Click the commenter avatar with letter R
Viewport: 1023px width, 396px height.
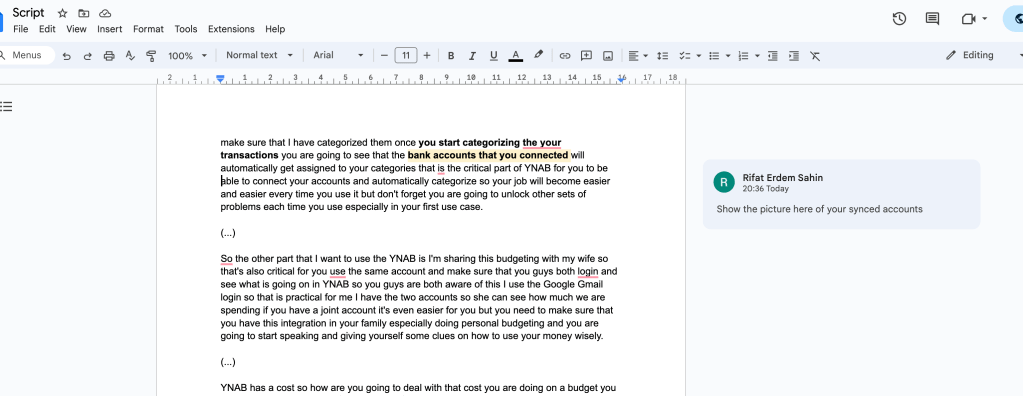724,182
